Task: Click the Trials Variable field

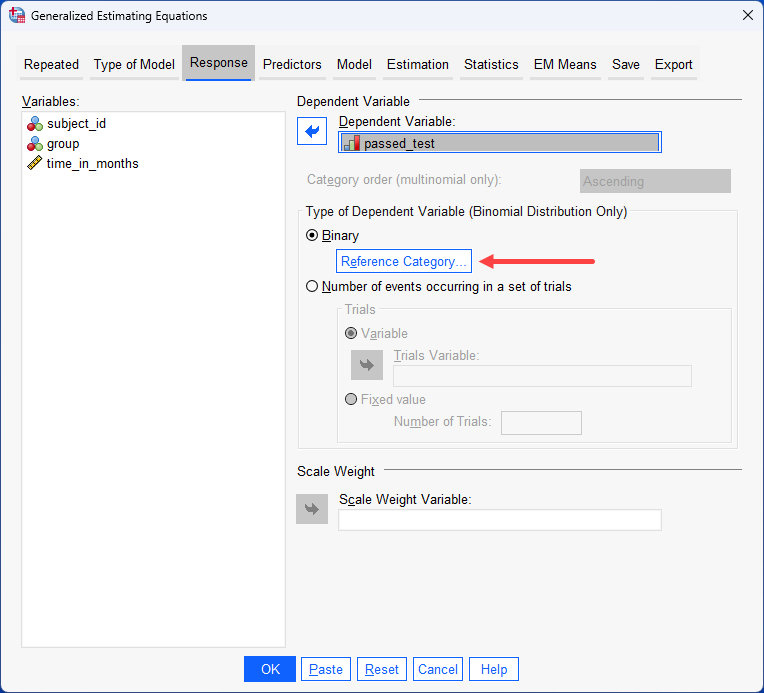Action: [x=542, y=376]
